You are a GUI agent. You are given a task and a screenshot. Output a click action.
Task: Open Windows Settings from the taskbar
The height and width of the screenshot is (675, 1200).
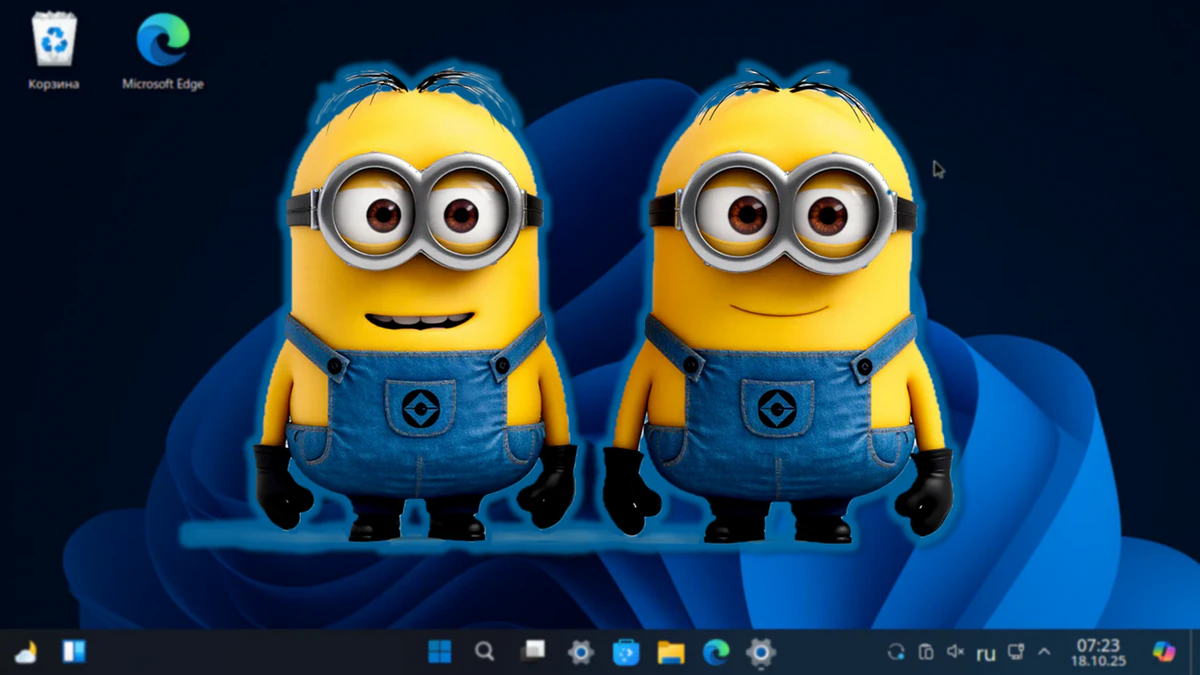[x=581, y=652]
